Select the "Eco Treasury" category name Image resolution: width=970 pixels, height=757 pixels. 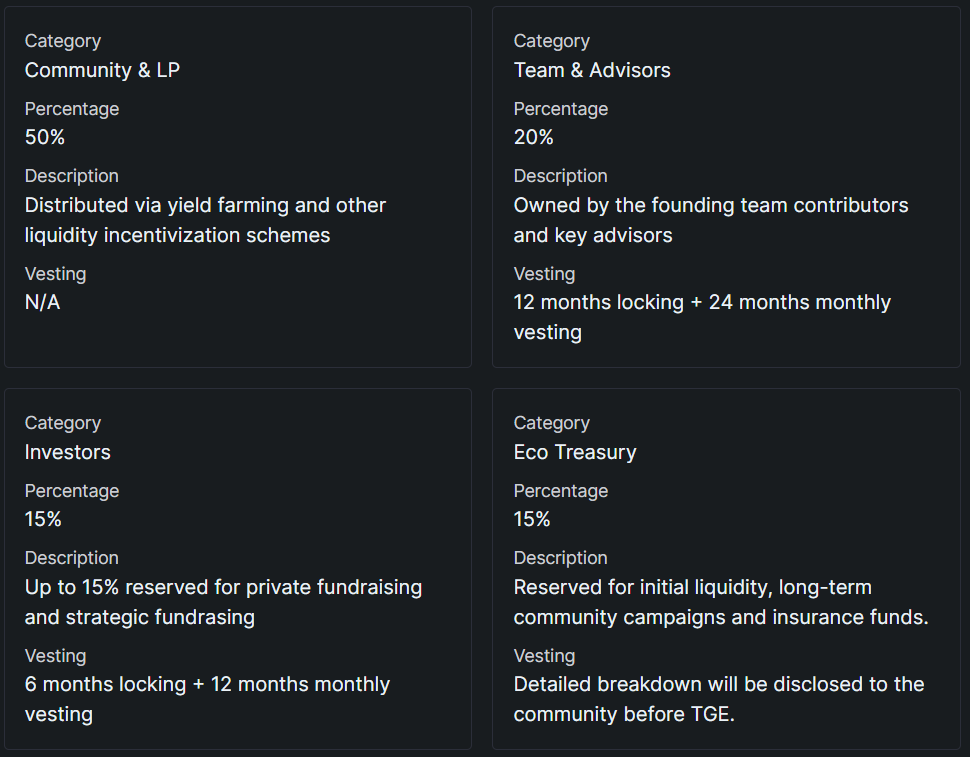(x=575, y=452)
